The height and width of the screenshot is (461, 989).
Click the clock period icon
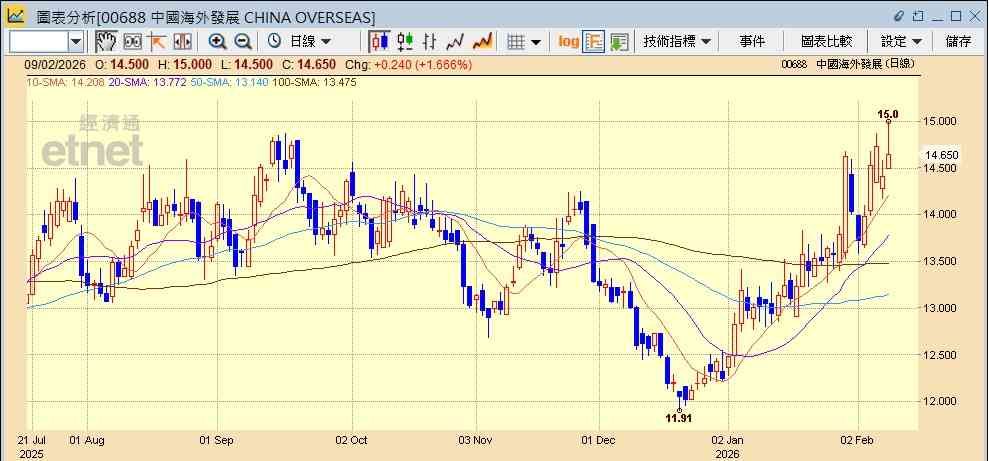[274, 42]
